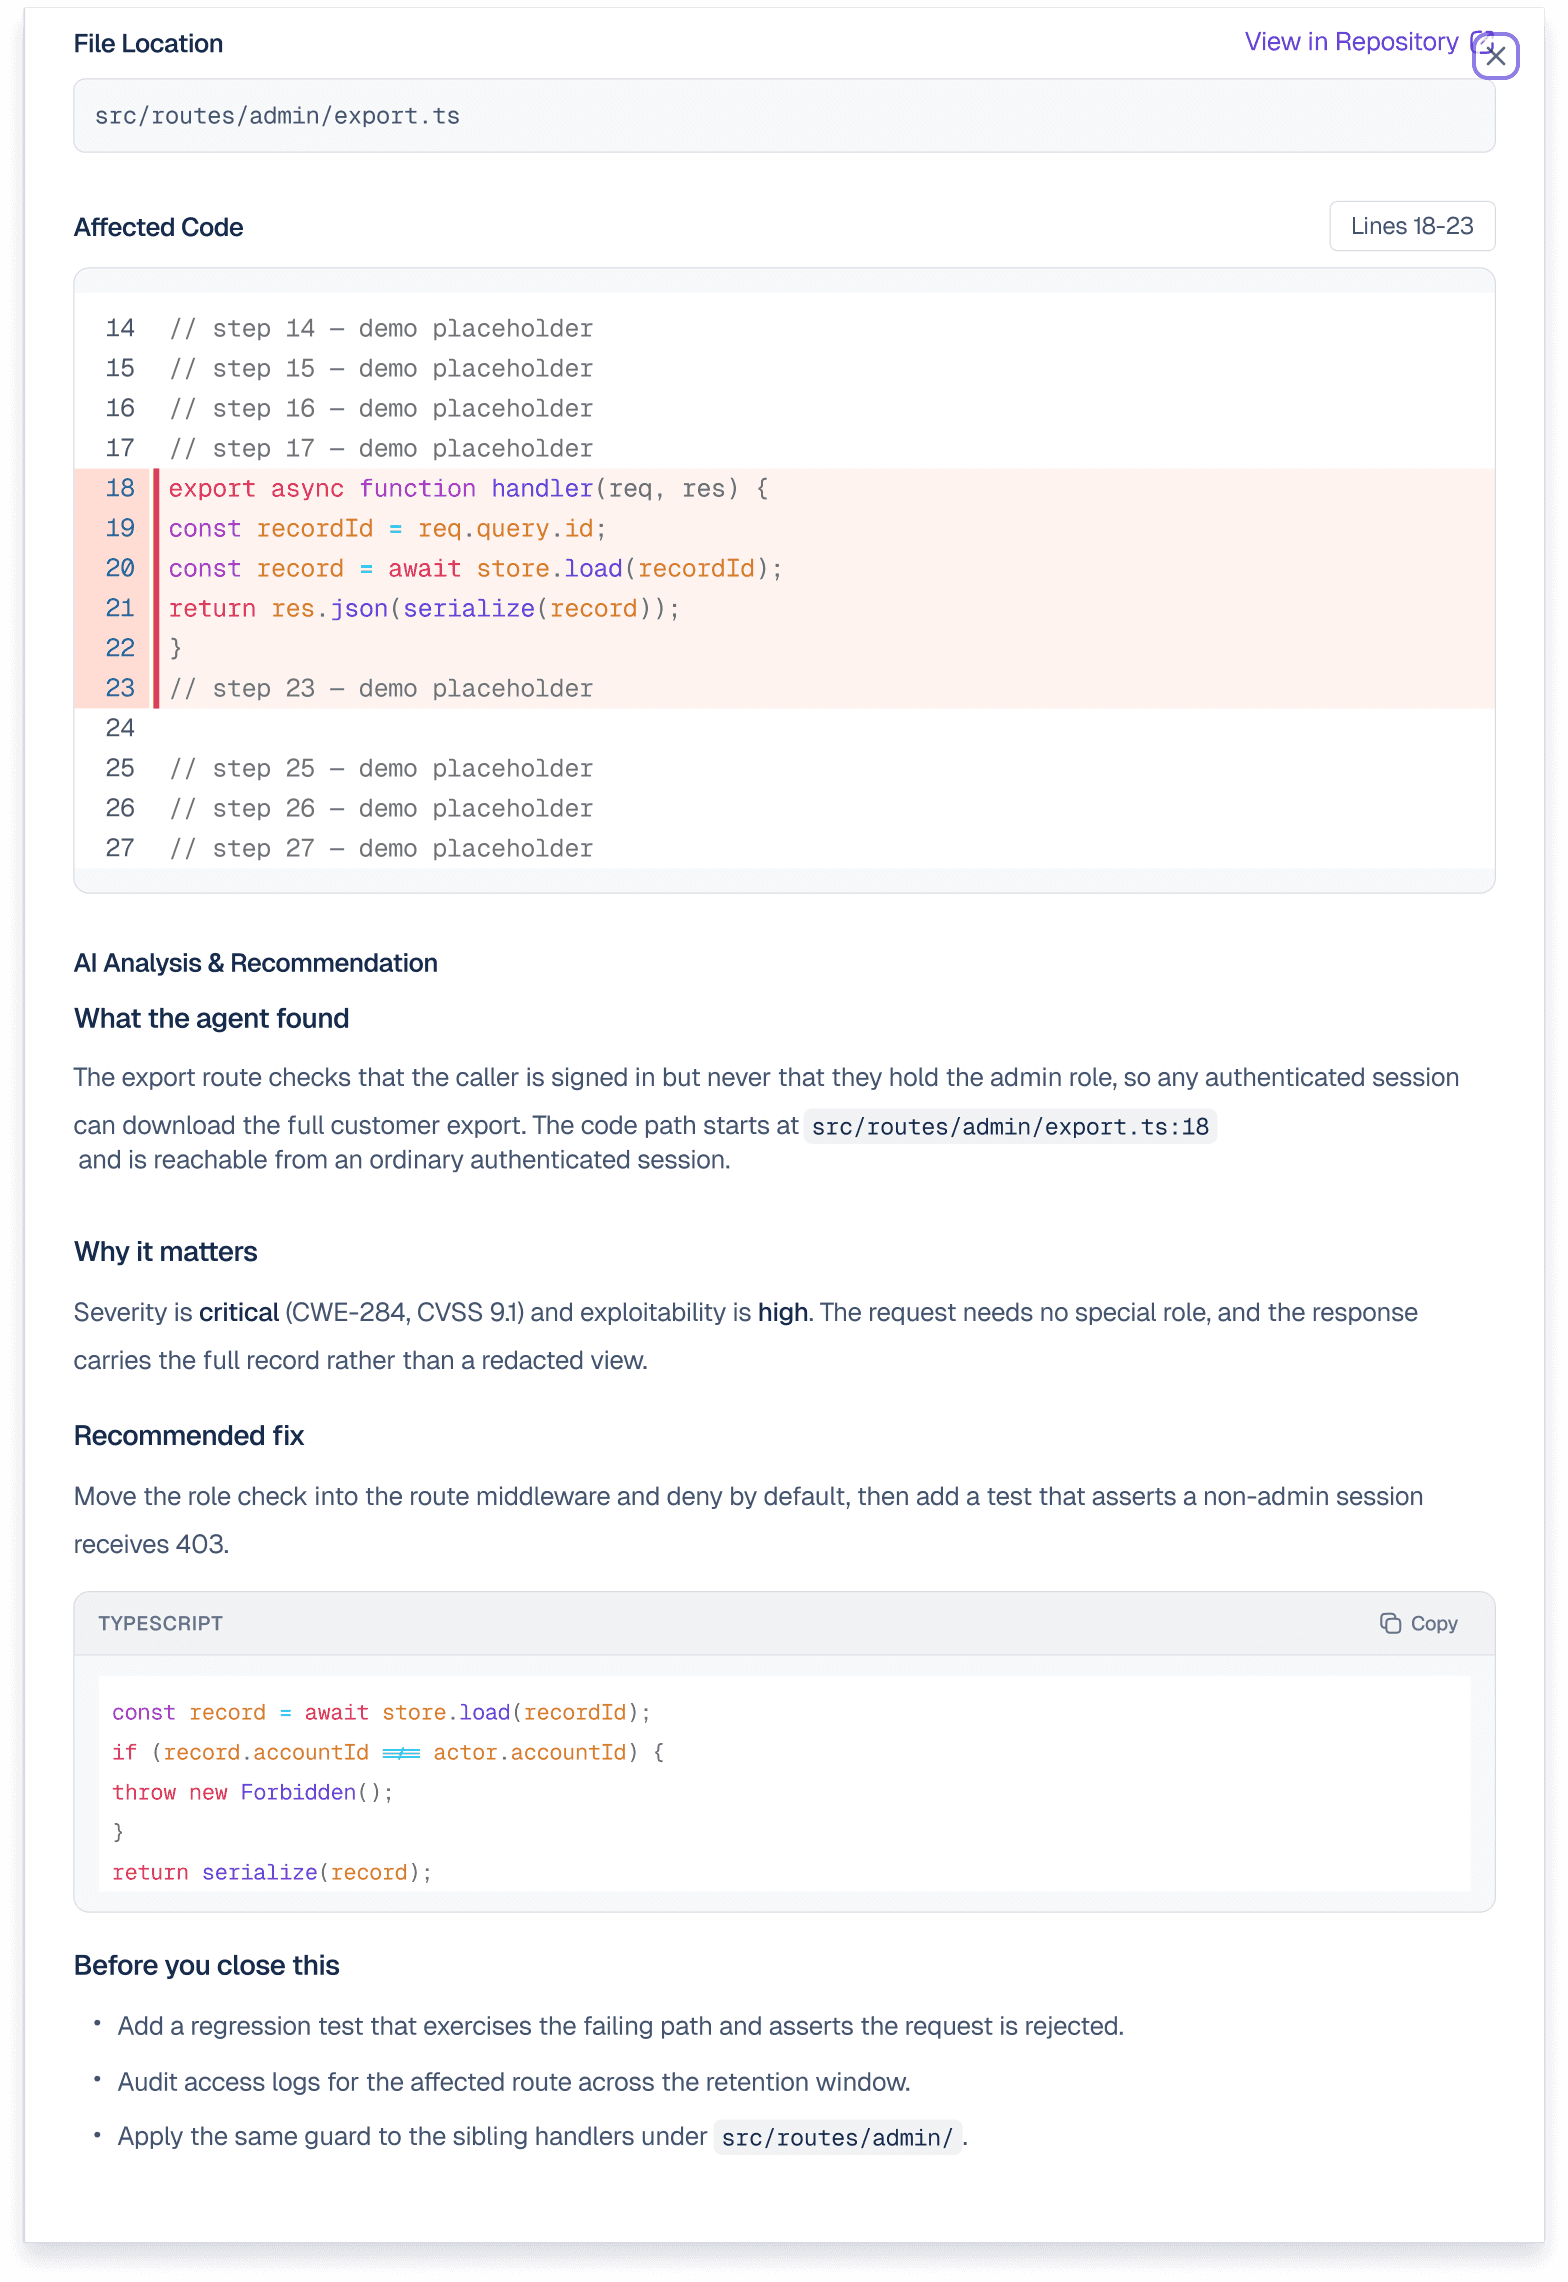Click the export async function handler line
Image resolution: width=1568 pixels, height=2282 pixels.
click(468, 489)
